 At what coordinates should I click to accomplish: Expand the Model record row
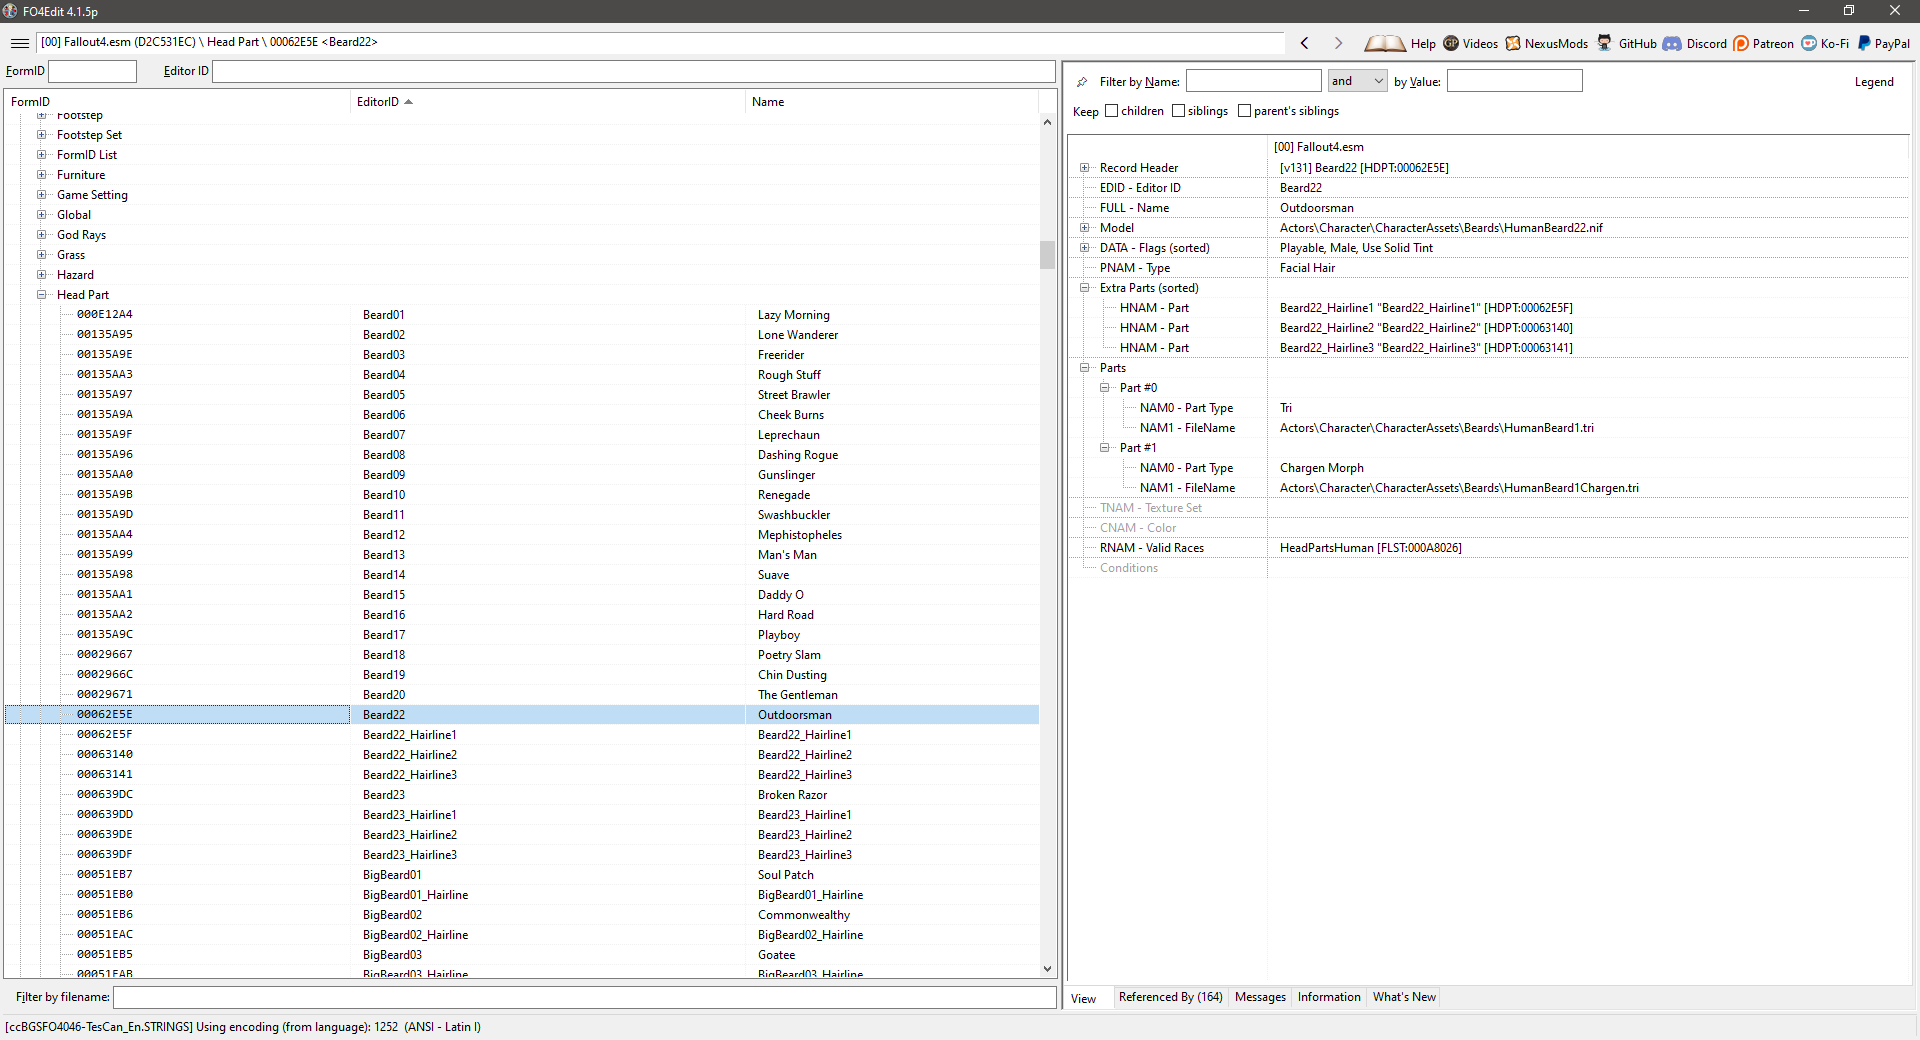(x=1084, y=228)
